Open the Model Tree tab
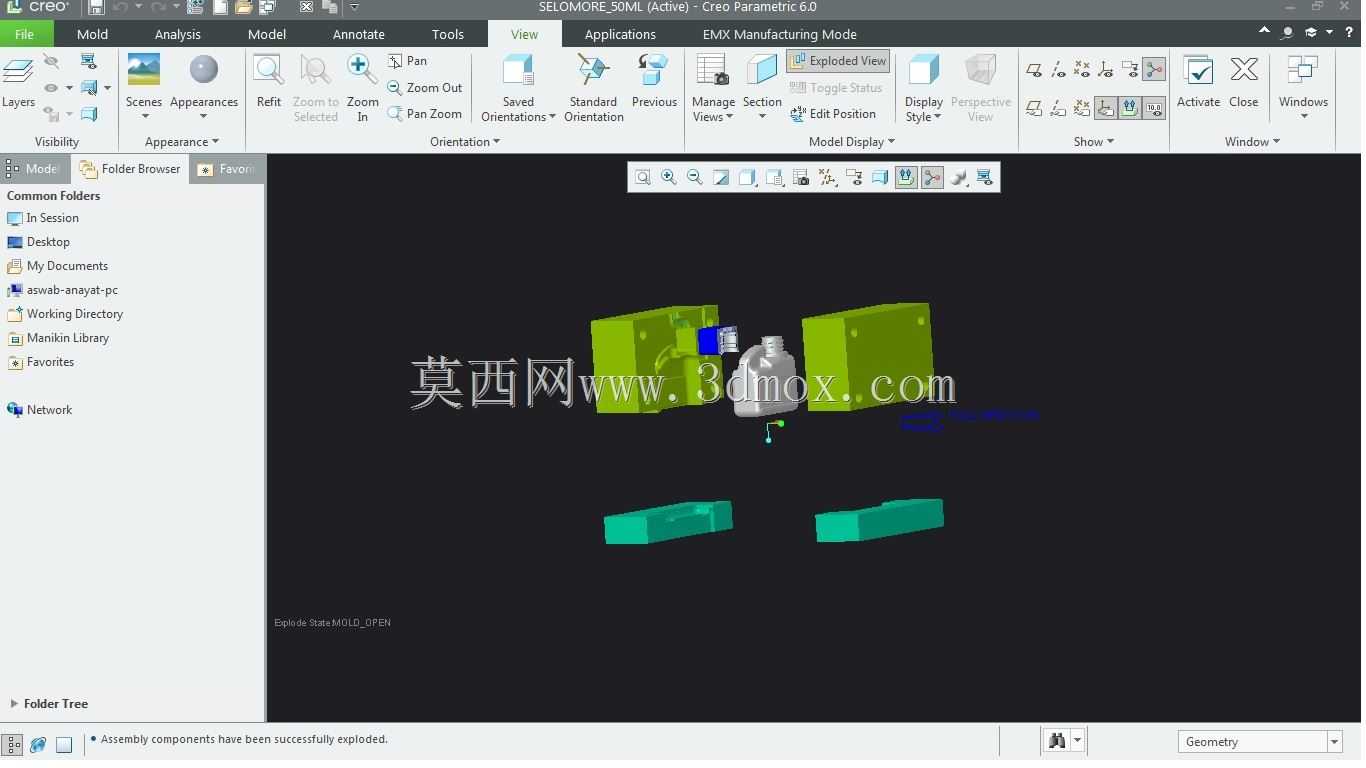Viewport: 1366px width, 768px height. [x=35, y=169]
